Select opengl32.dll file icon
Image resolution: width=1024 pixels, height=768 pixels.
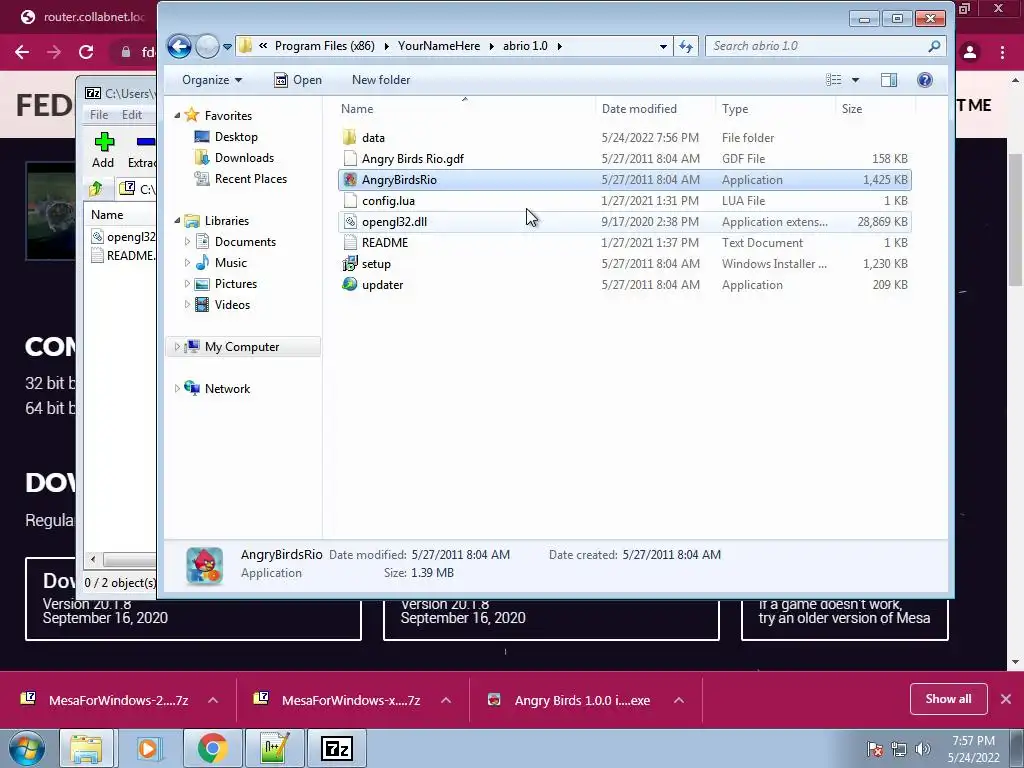350,221
